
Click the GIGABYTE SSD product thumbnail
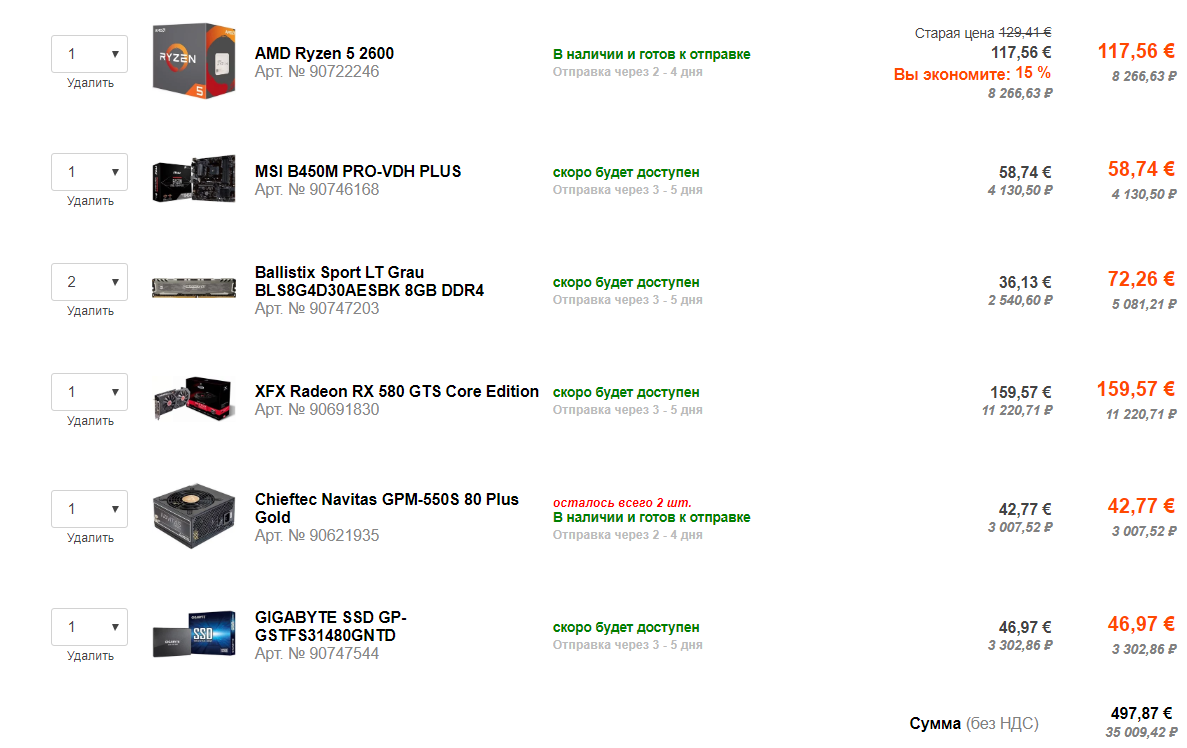[194, 635]
